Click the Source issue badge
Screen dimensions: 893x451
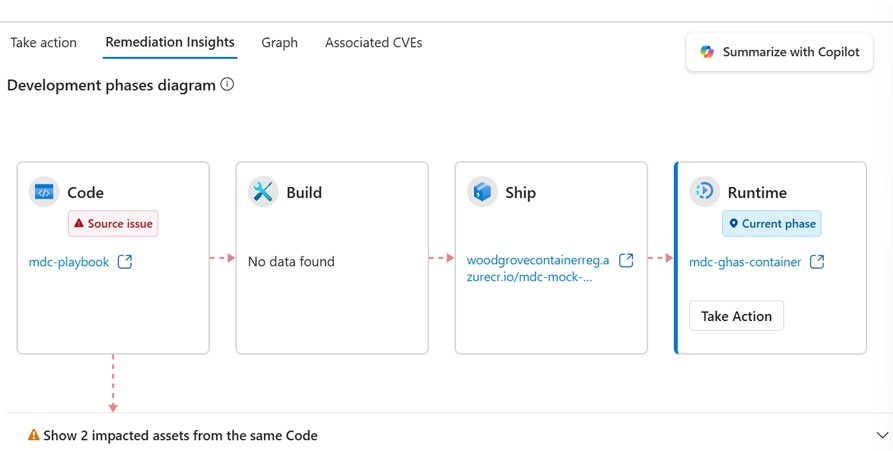click(x=113, y=224)
